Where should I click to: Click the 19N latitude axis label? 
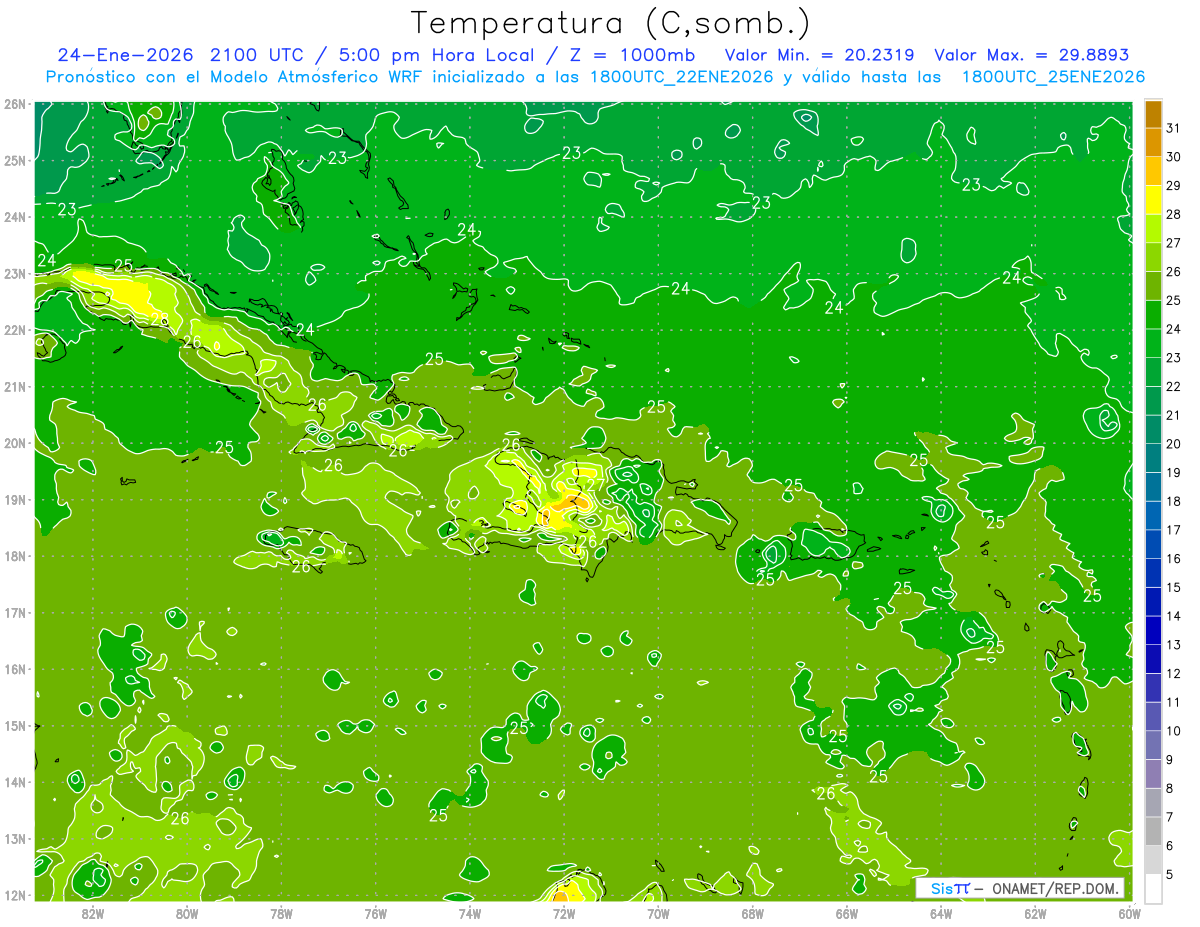[15, 500]
